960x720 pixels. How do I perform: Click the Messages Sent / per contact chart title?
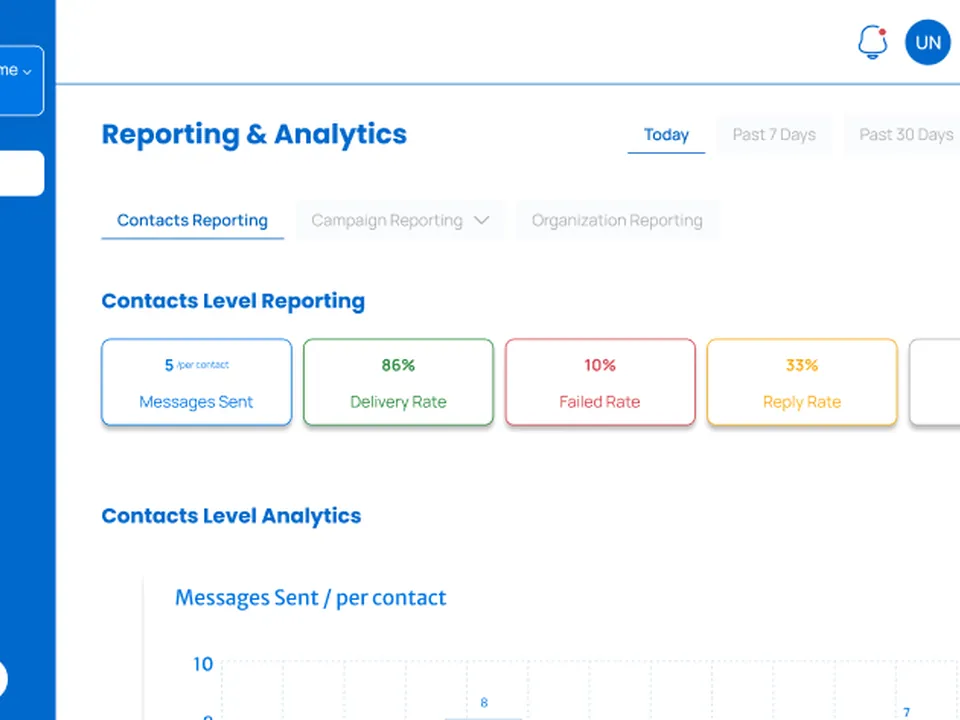pos(310,598)
